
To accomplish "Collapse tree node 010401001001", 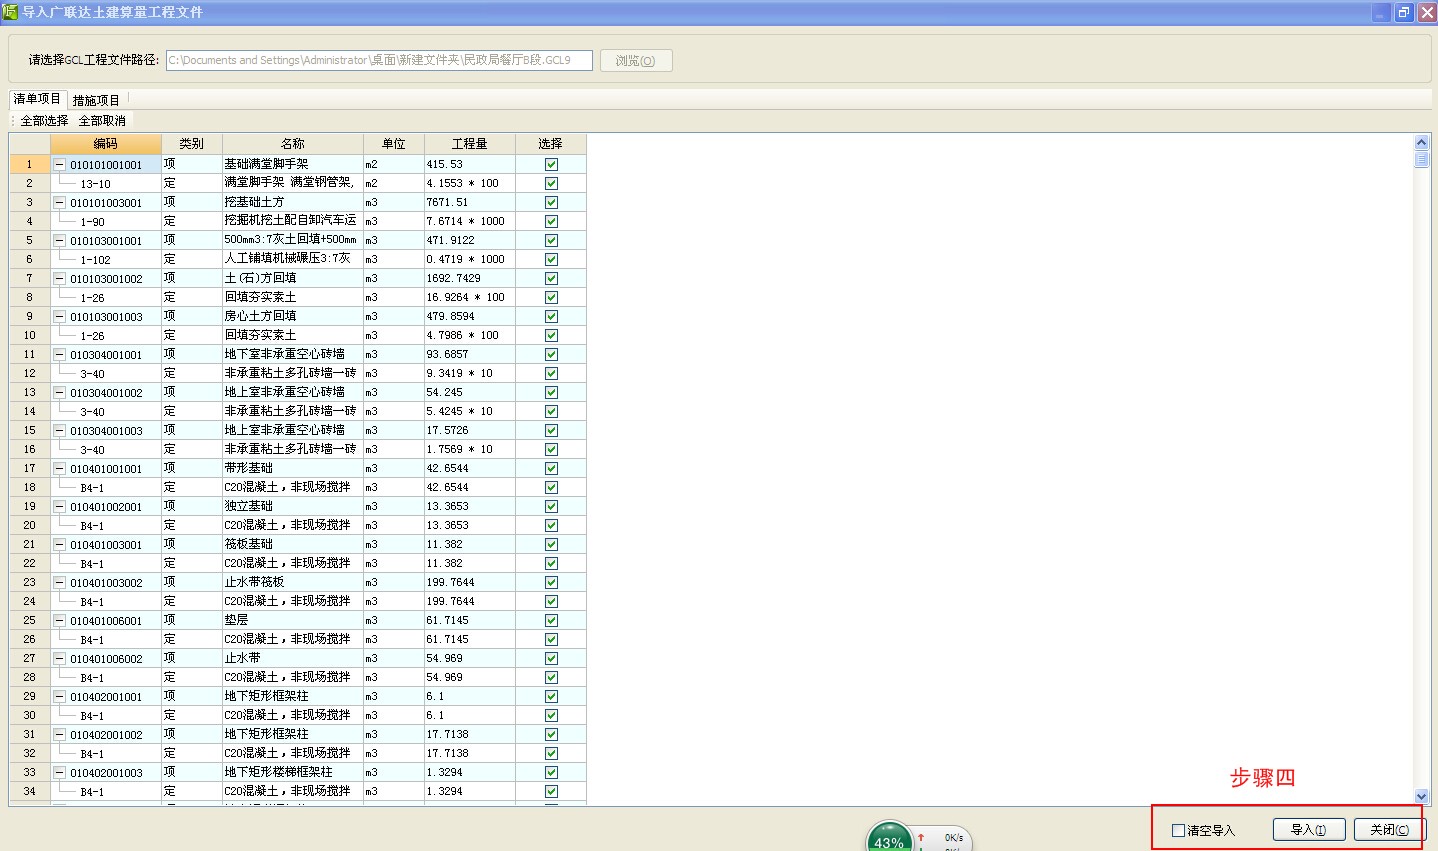I will [x=60, y=468].
